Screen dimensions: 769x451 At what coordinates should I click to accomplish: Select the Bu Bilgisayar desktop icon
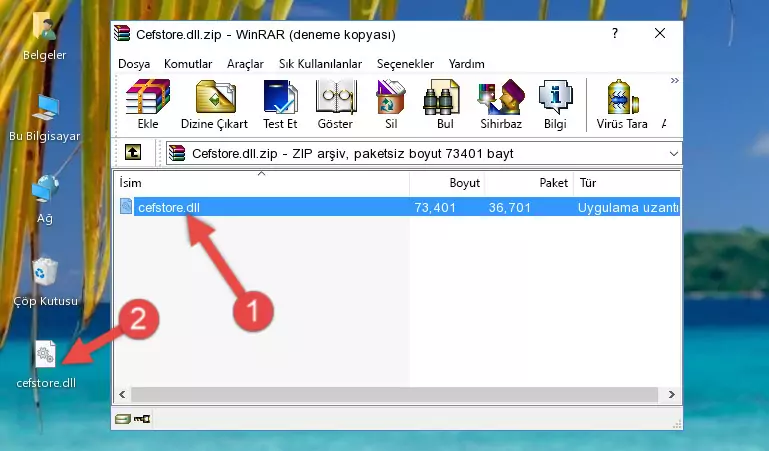45,119
